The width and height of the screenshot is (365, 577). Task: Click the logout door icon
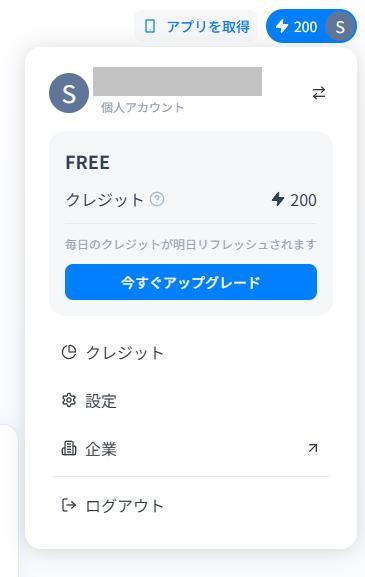coord(69,505)
